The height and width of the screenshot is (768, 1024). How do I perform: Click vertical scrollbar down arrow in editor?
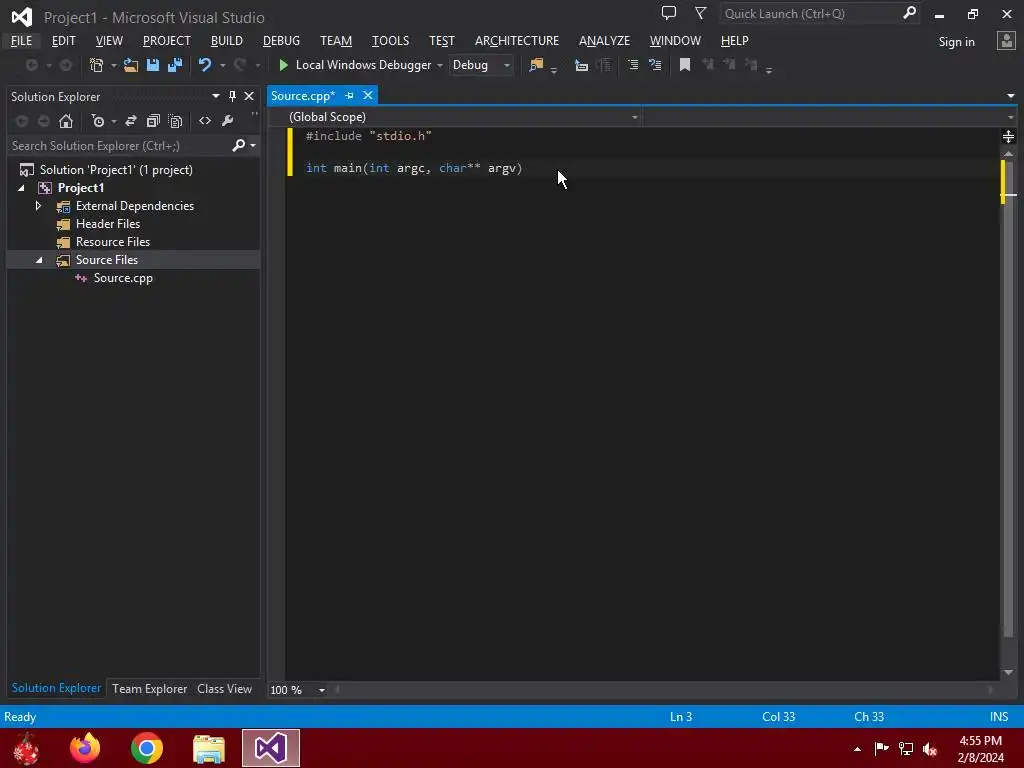(x=1008, y=673)
